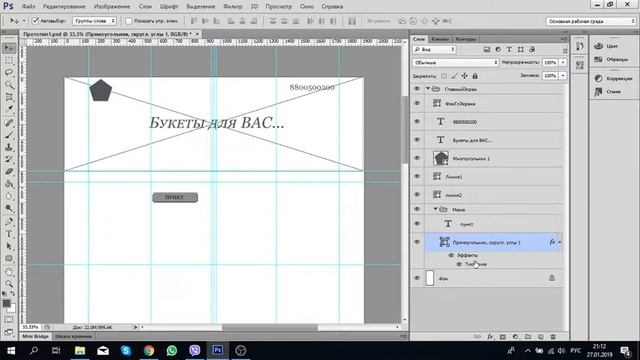Select the Eraser tool
Image resolution: width=640 pixels, height=360 pixels.
tap(9, 172)
